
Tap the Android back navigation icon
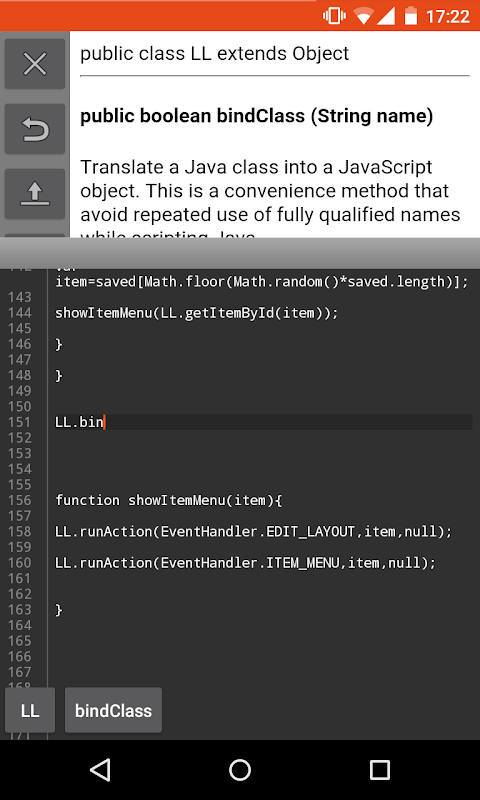[x=100, y=769]
